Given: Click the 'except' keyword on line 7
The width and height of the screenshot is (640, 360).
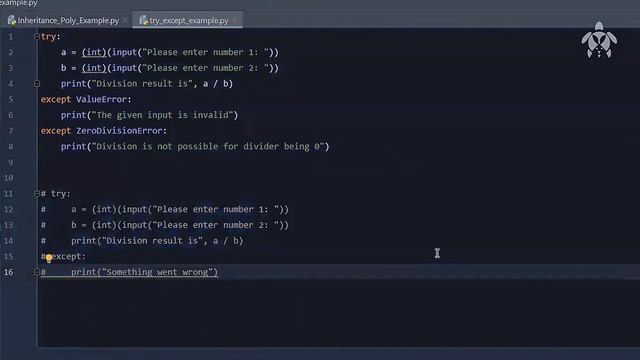Looking at the screenshot, I should coord(56,131).
